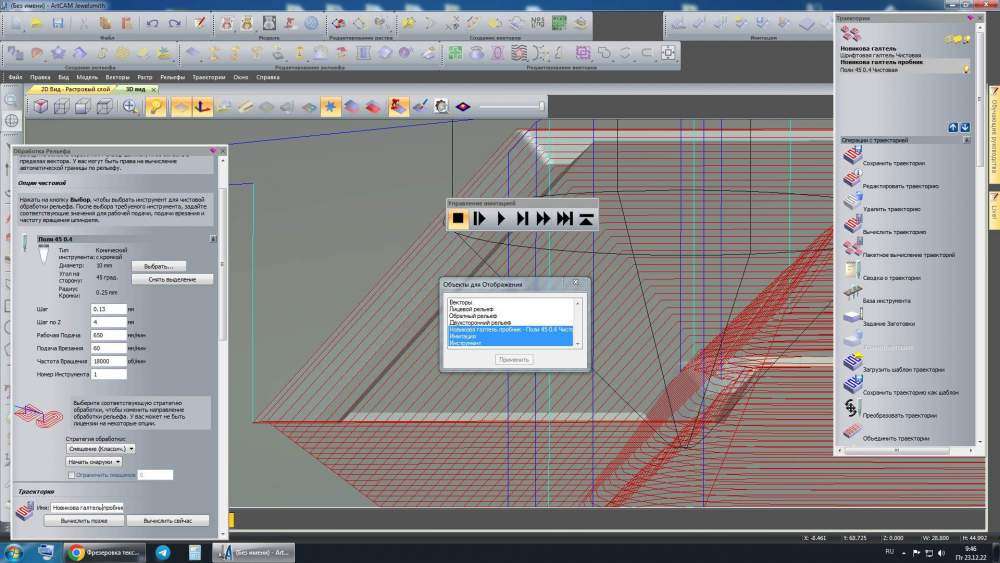Click the slider in the 3D view toolbar
This screenshot has width=1000, height=563.
(511, 106)
